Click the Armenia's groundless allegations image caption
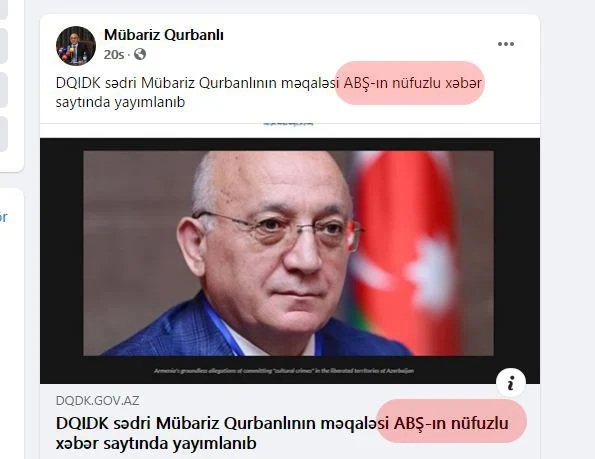The width and height of the screenshot is (595, 459). point(284,371)
